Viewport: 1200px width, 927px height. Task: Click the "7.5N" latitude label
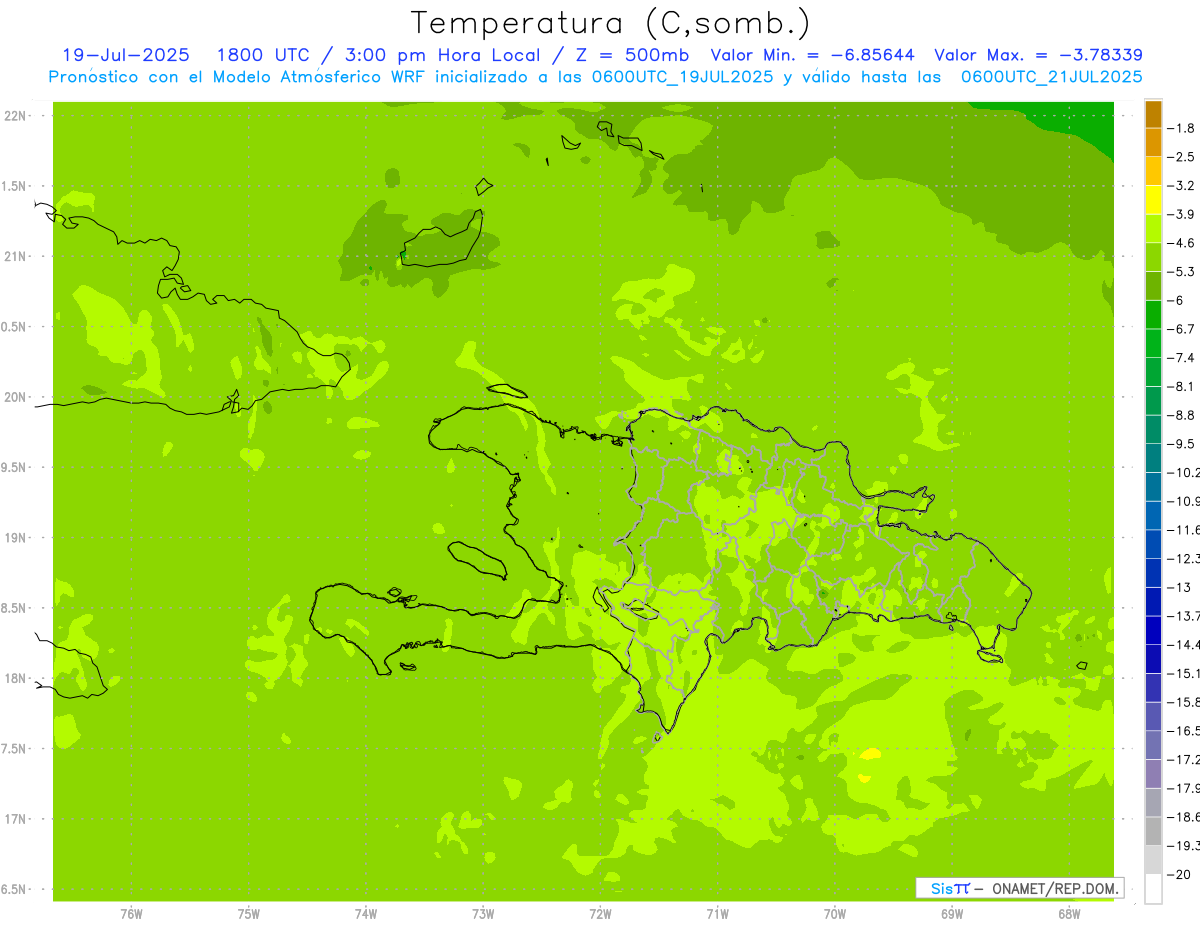(x=14, y=749)
